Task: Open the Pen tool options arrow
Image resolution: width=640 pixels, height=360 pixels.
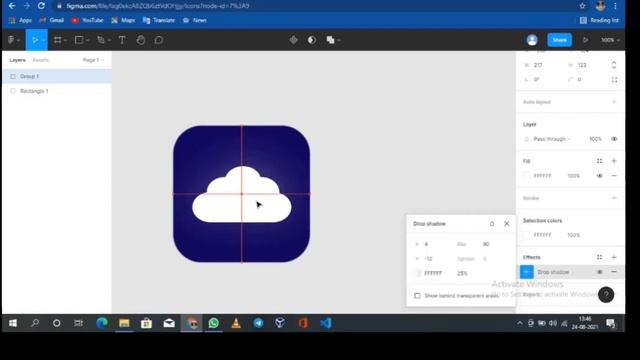Action: pyautogui.click(x=109, y=40)
